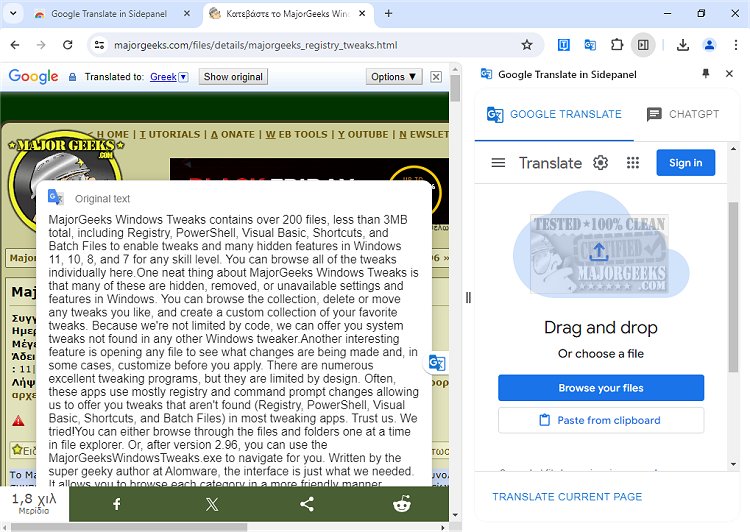750x532 pixels.
Task: View site information icon in address bar
Action: click(x=99, y=45)
